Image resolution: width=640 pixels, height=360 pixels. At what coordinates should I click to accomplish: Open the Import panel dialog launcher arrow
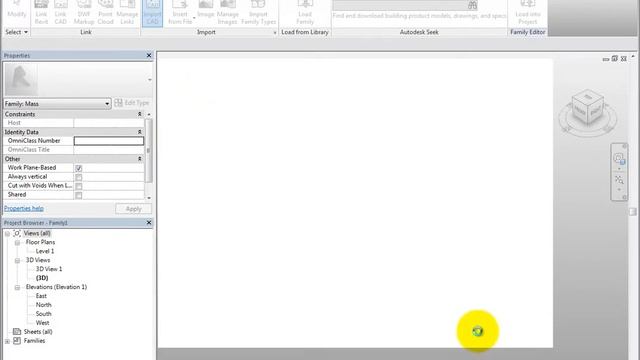[x=275, y=32]
